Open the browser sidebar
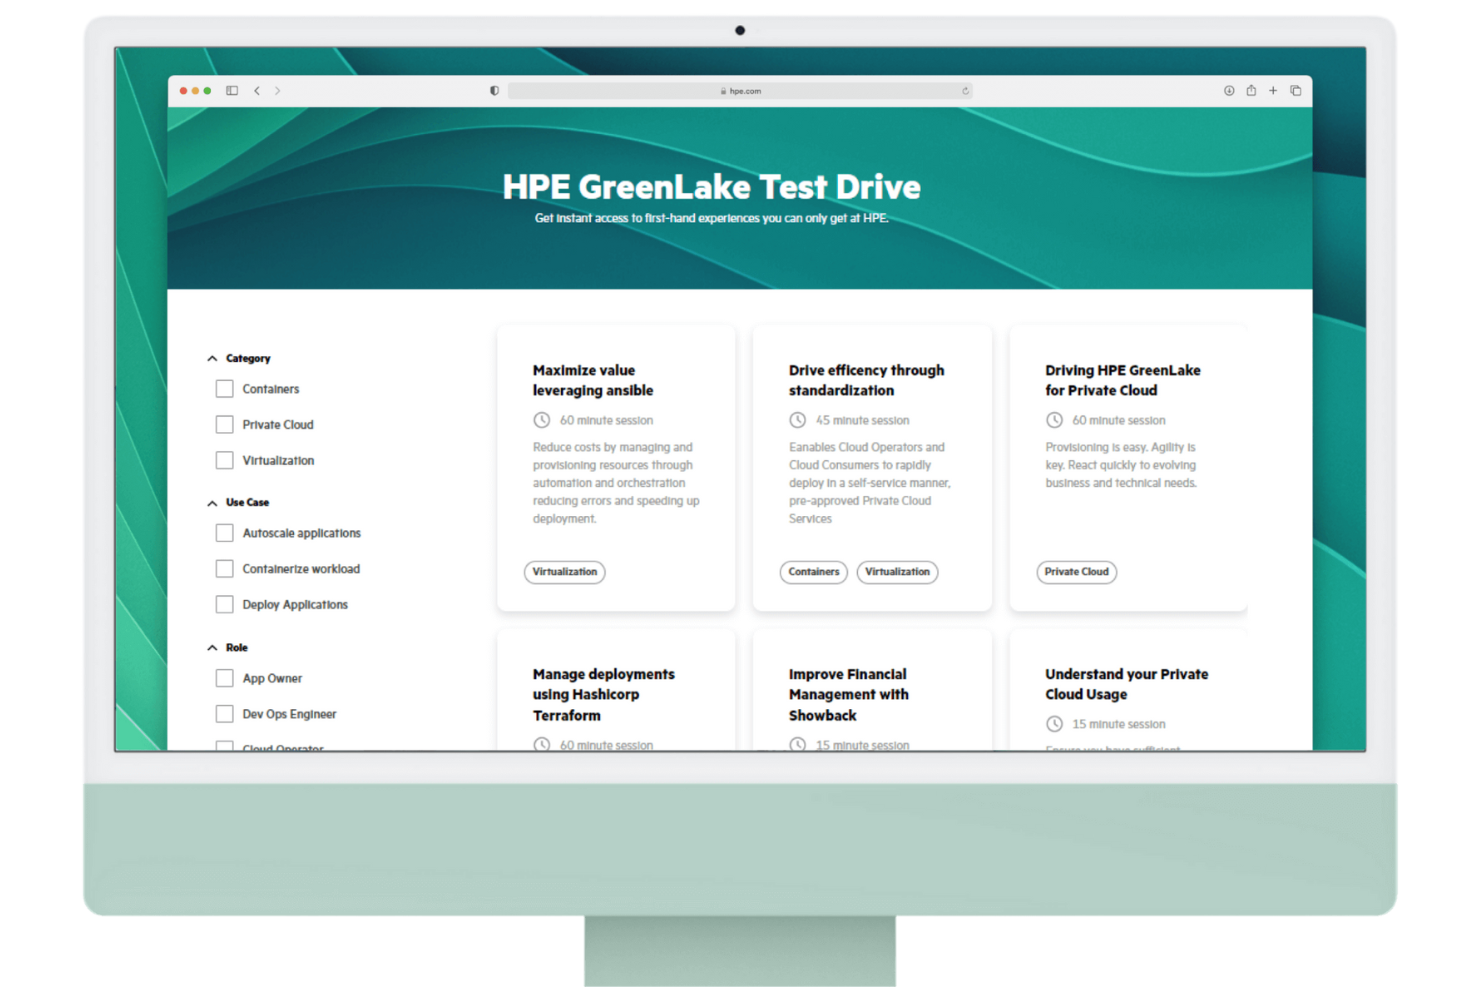Image resolution: width=1480 pixels, height=987 pixels. [x=231, y=90]
